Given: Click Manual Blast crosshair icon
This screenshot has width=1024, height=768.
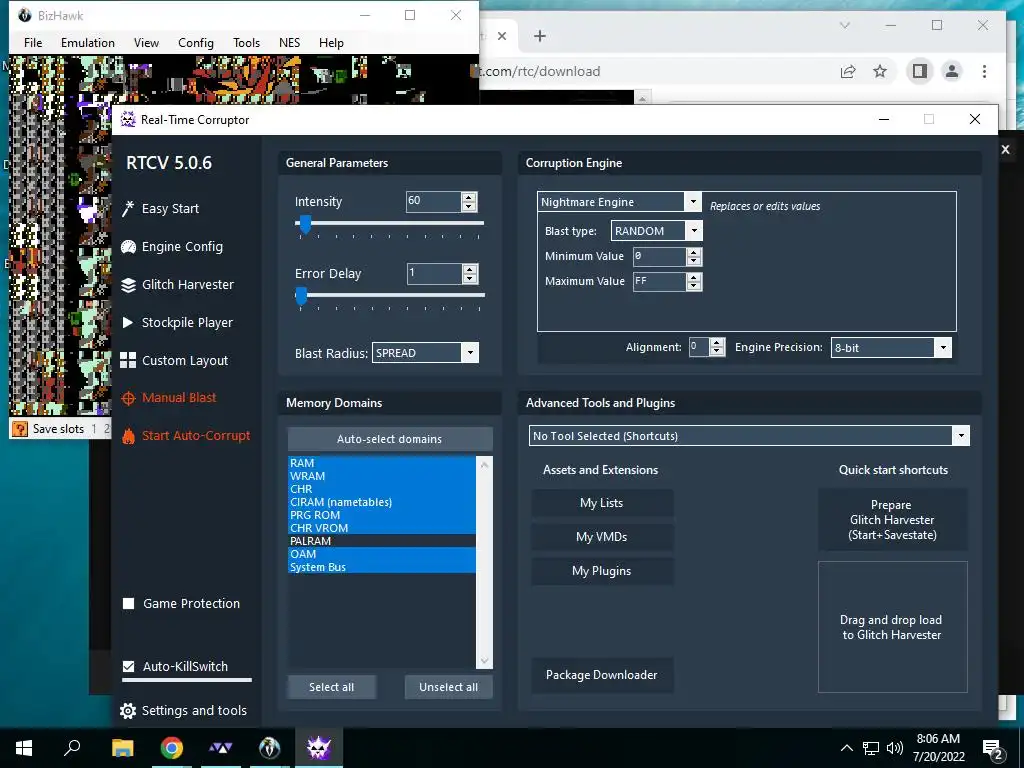Looking at the screenshot, I should pos(129,398).
